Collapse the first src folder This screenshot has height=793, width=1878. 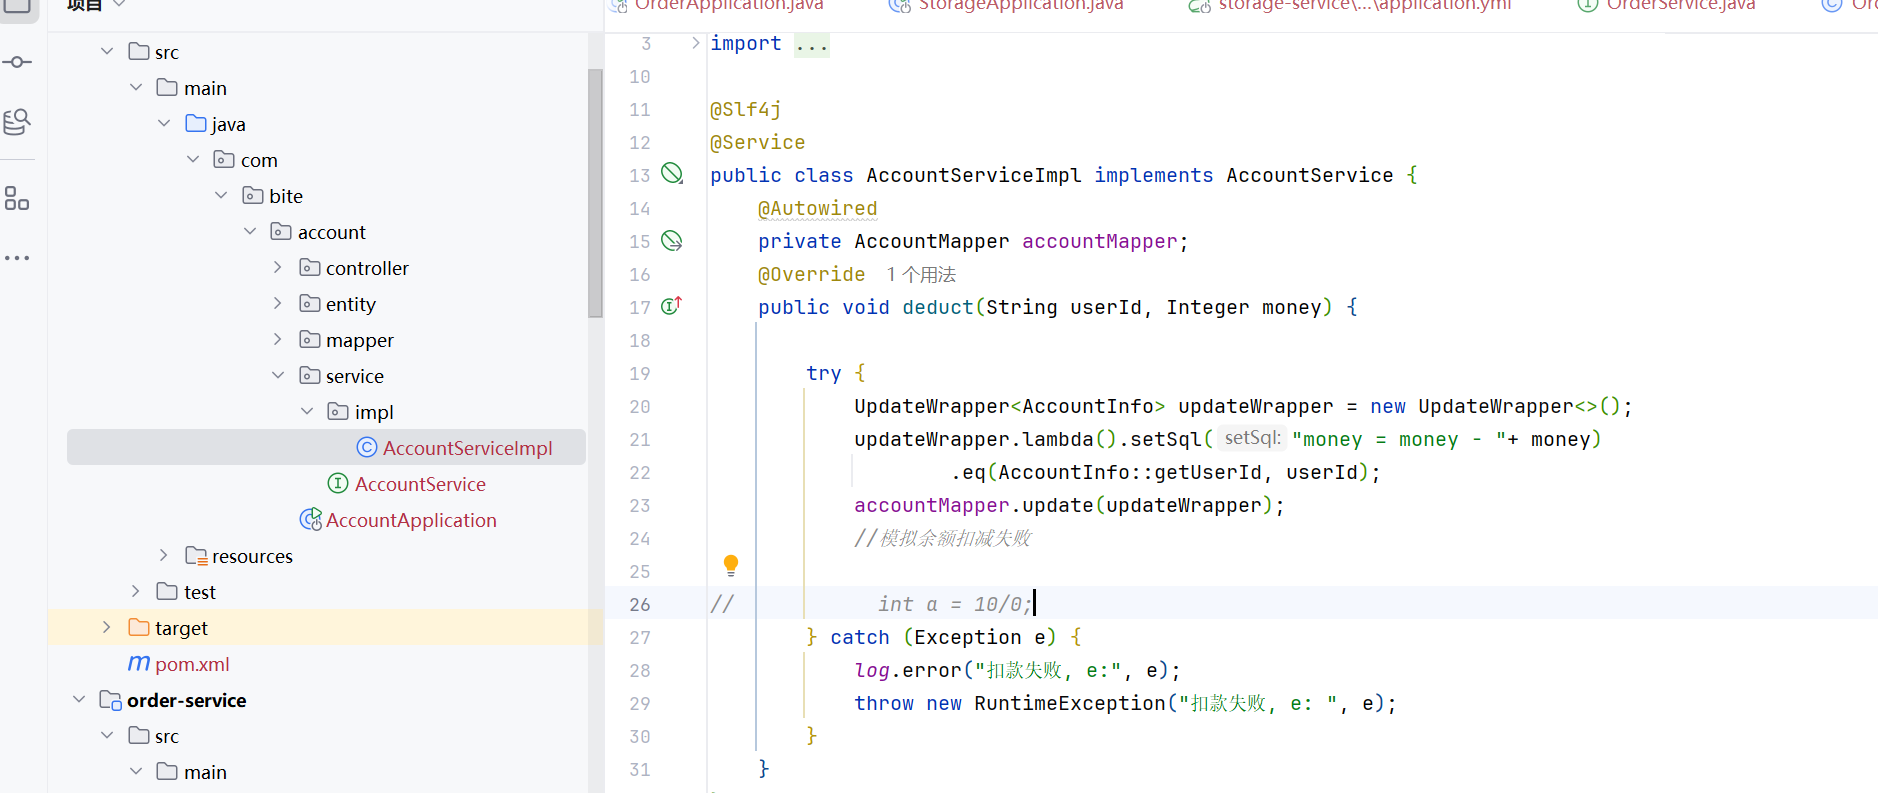click(107, 51)
